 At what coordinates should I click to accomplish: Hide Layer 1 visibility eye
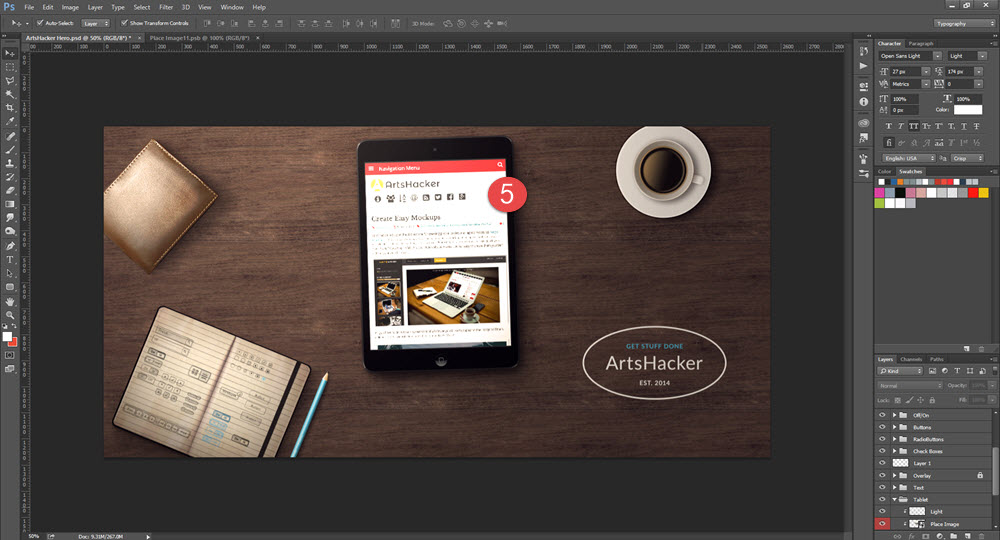pyautogui.click(x=883, y=463)
